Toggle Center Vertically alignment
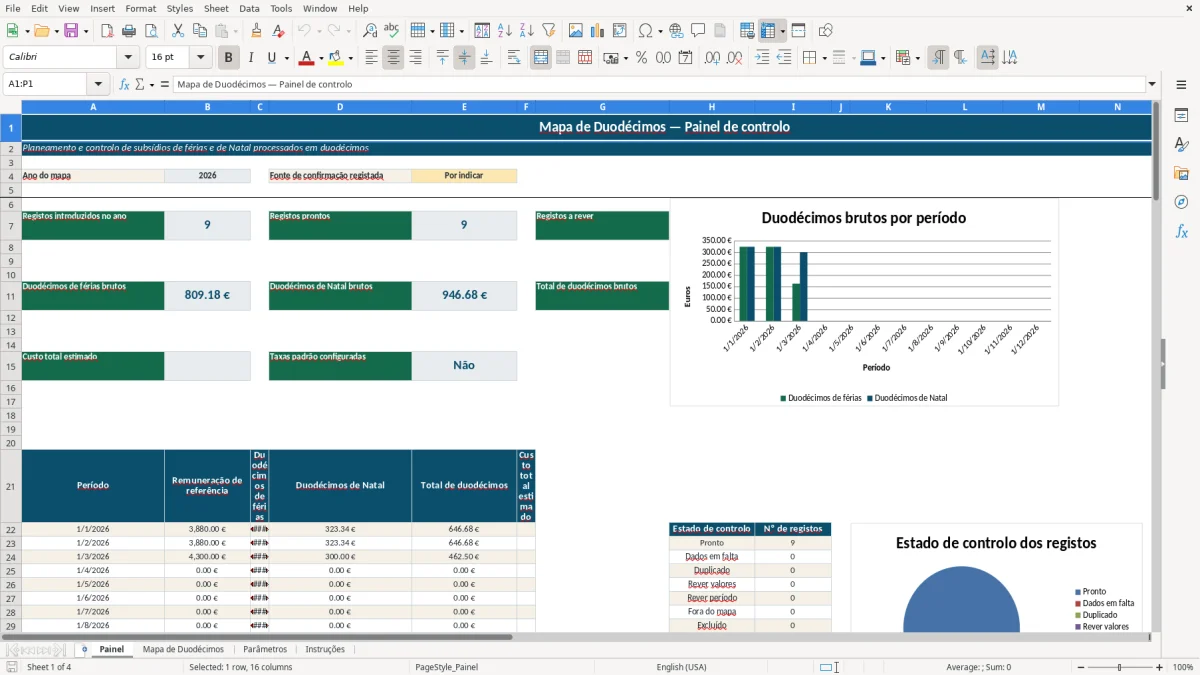 (x=464, y=58)
